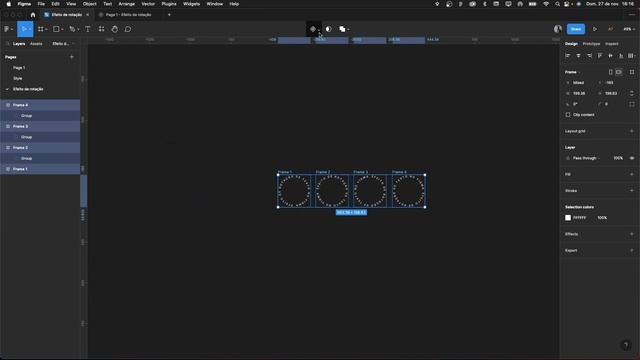Open the Figma main menu icon
Viewport: 640px width, 360px height.
(7, 29)
